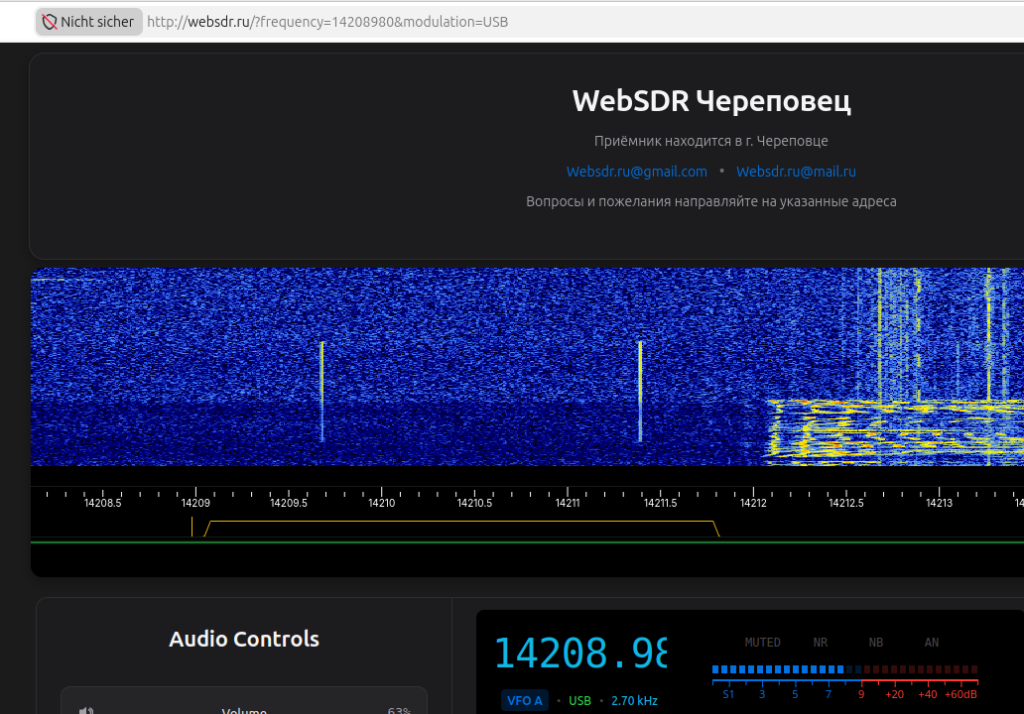Click the speaker icon beside Volume
Image resolution: width=1024 pixels, height=714 pixels.
pos(86,711)
